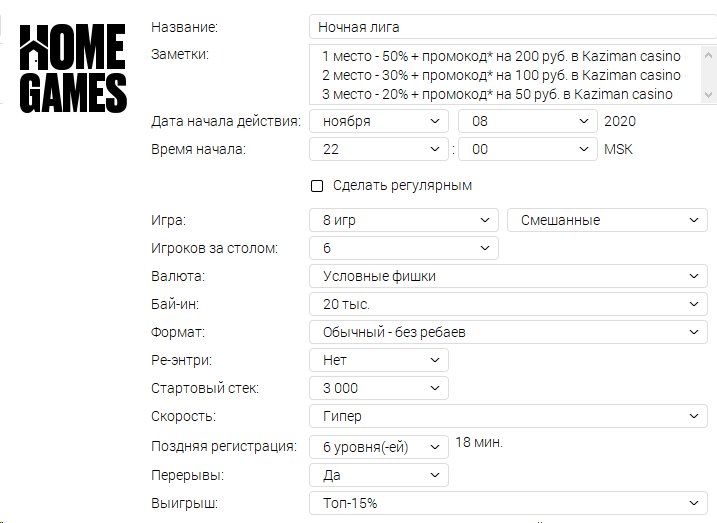Open the 'Смешанные' limit dropdown

(x=607, y=220)
